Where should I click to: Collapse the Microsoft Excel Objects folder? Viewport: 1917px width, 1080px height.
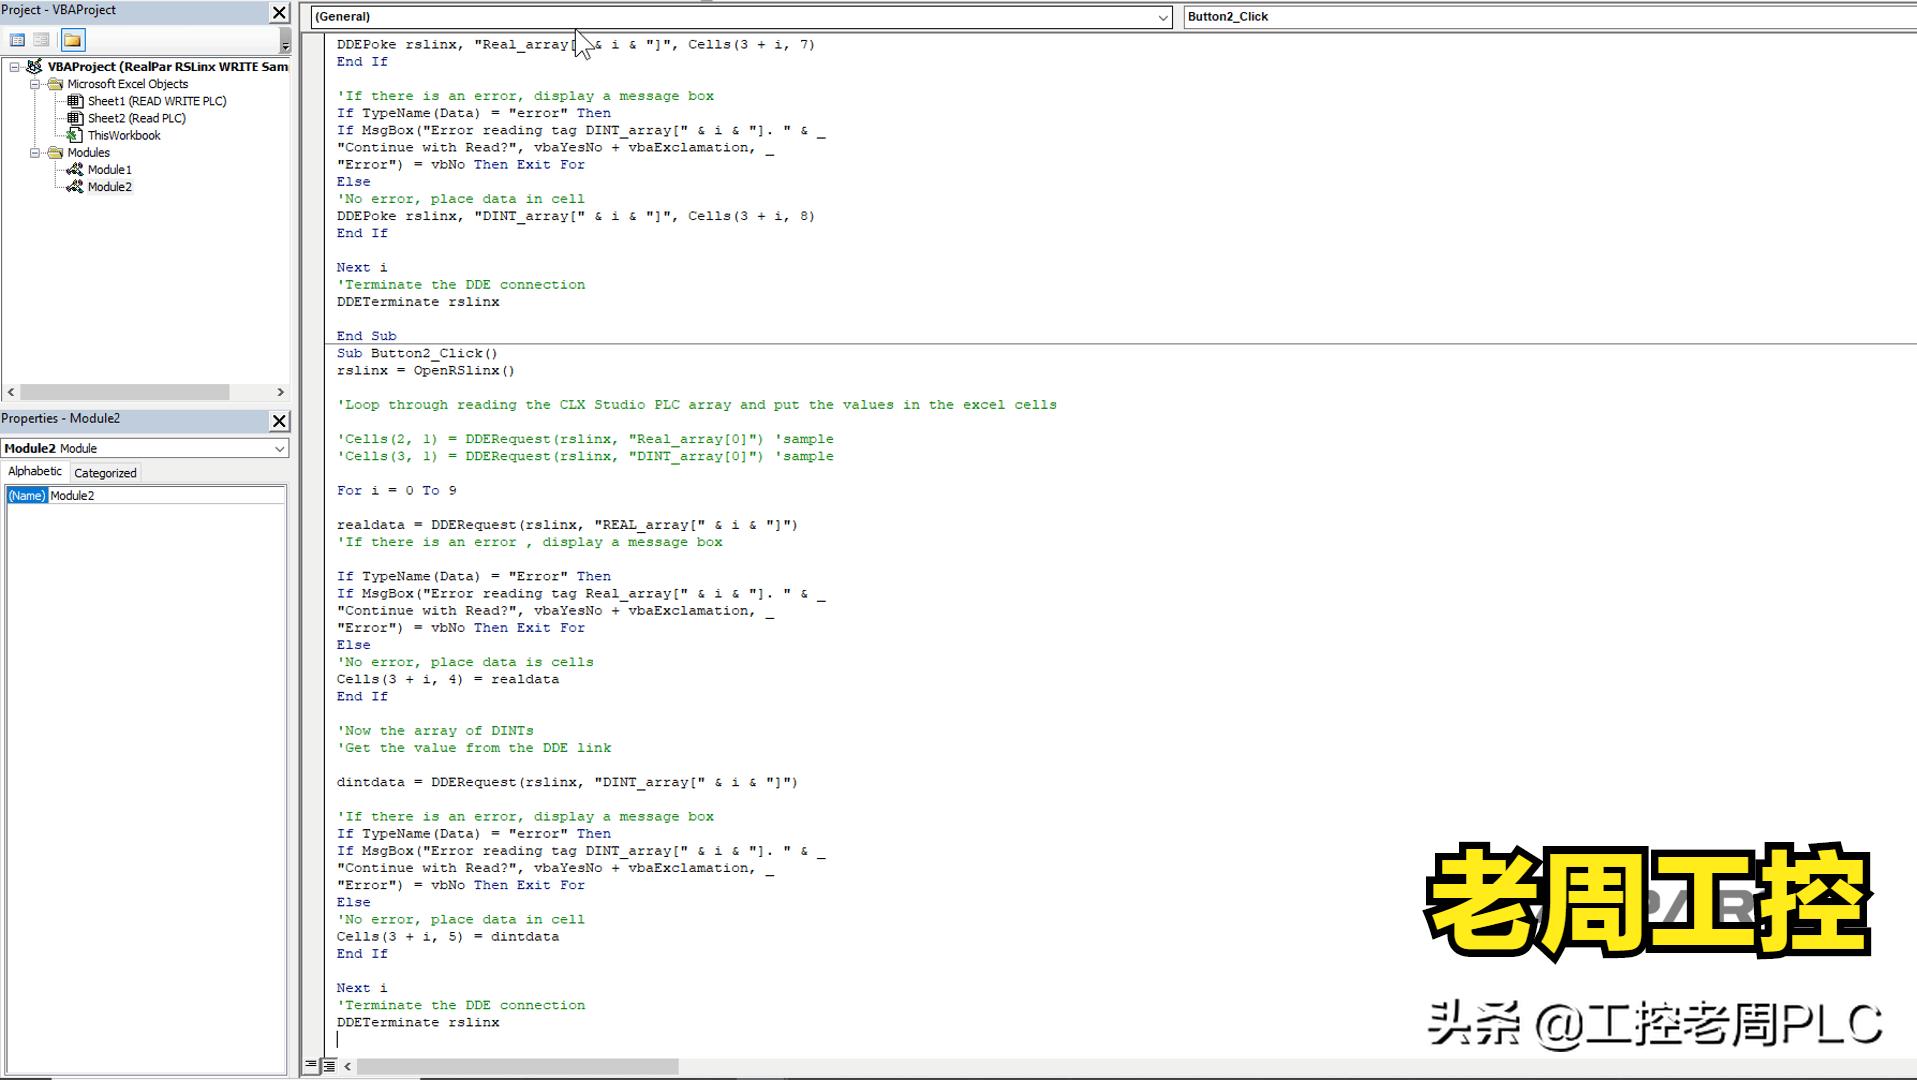[x=35, y=84]
